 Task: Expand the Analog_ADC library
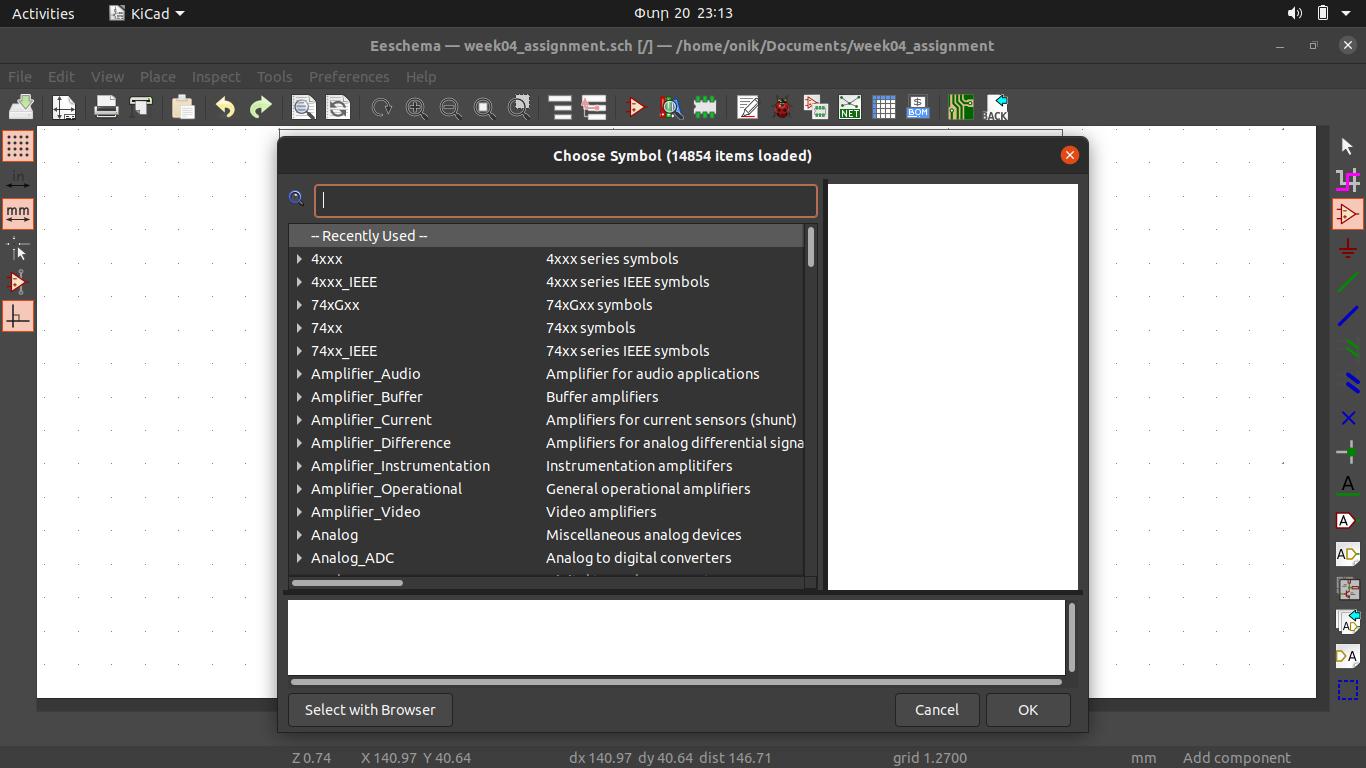[x=299, y=558]
